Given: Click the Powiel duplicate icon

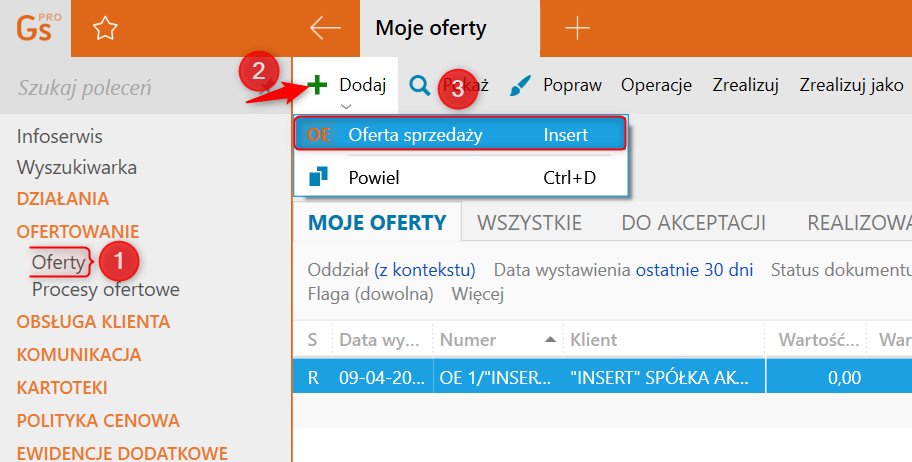Looking at the screenshot, I should click(318, 178).
